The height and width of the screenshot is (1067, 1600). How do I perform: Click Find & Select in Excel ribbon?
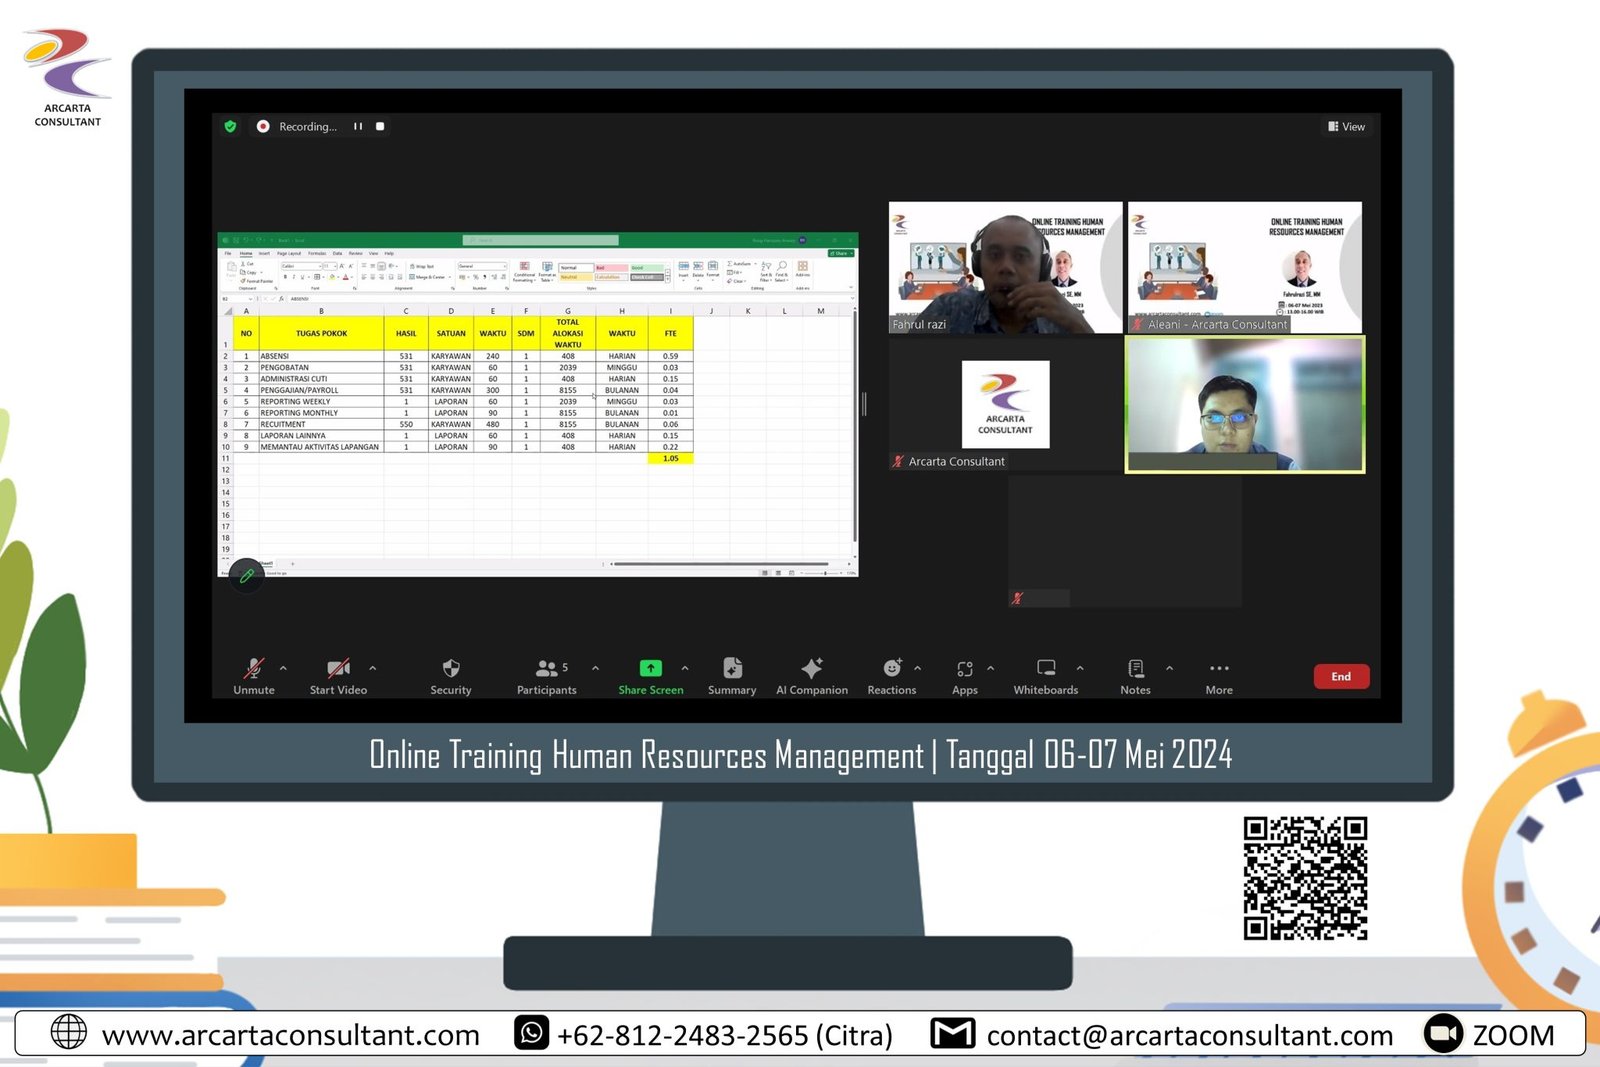pos(781,271)
